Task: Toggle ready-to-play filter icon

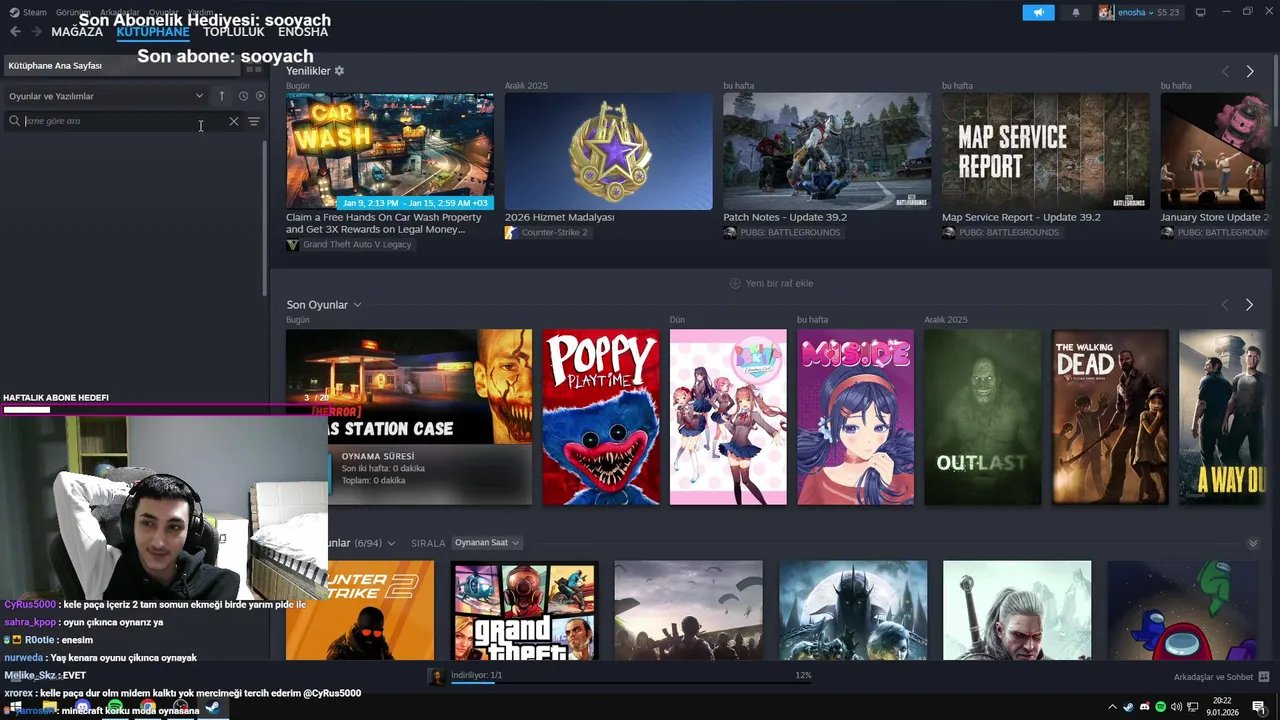Action: click(260, 96)
